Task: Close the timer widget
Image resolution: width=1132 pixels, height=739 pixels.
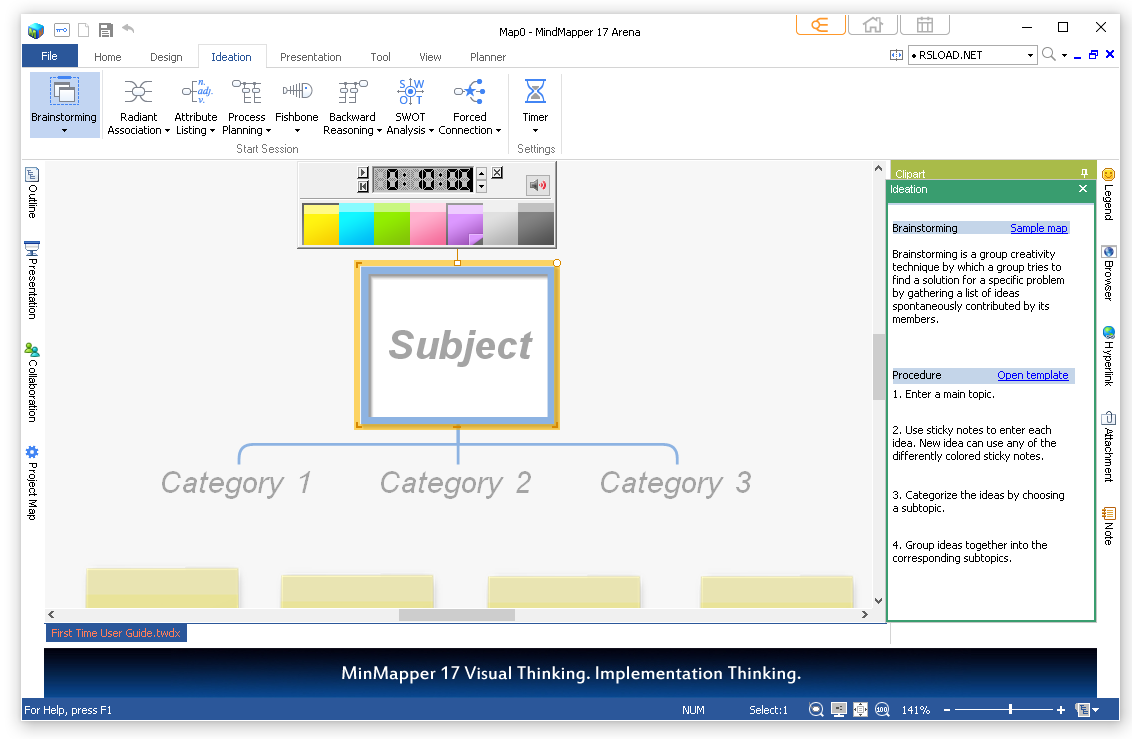Action: point(497,172)
